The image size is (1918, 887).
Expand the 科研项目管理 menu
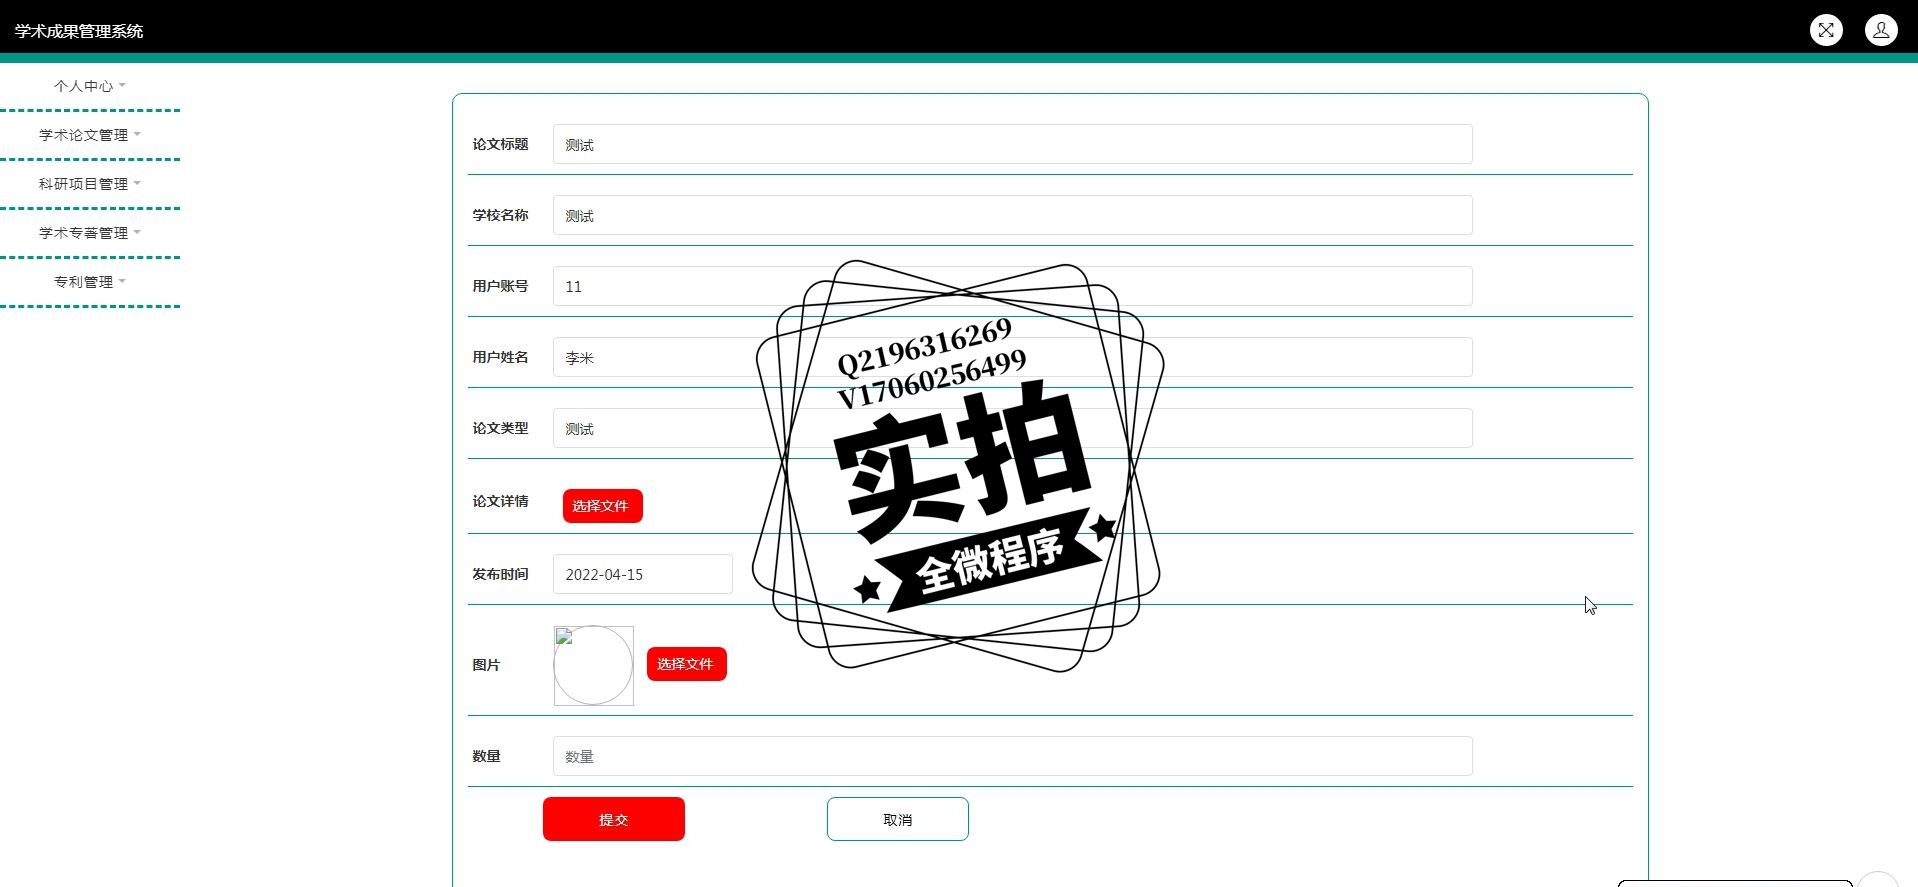pos(90,184)
